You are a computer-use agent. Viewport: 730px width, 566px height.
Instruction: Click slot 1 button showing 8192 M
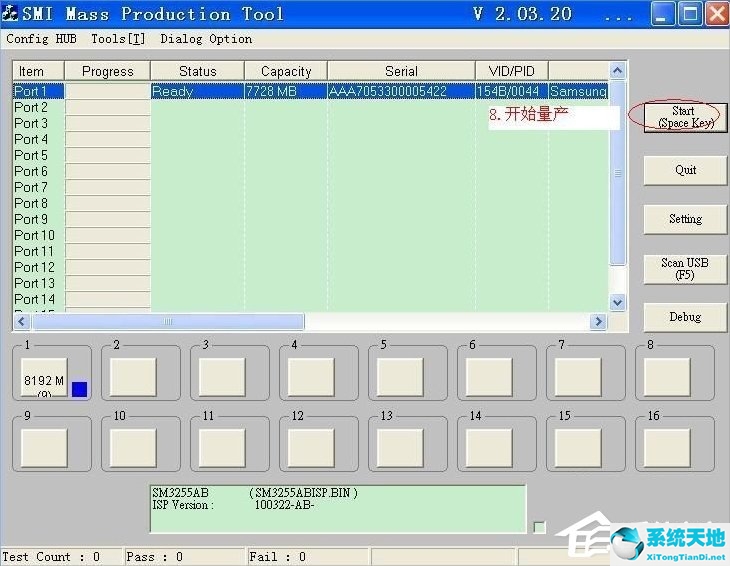pos(44,377)
